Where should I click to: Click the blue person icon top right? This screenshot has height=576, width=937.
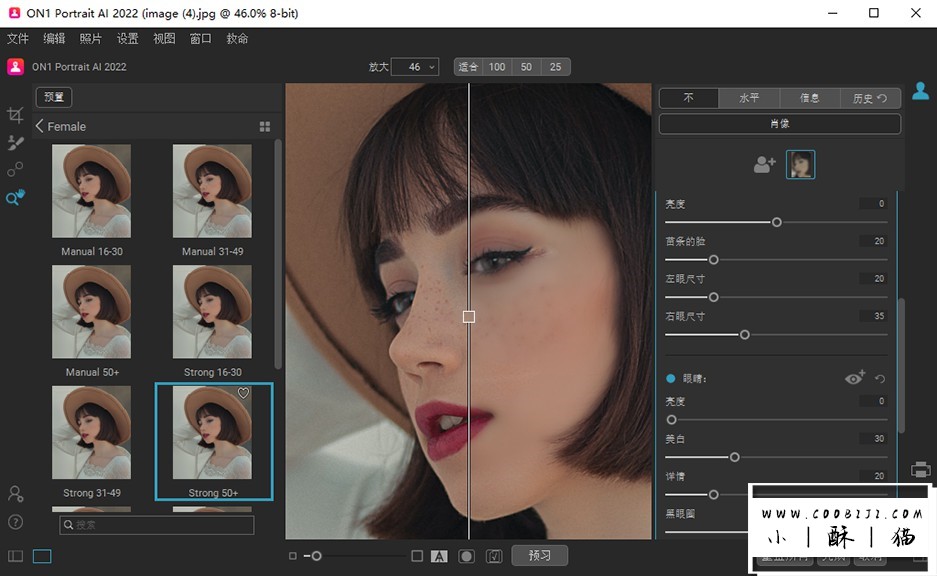tap(920, 88)
